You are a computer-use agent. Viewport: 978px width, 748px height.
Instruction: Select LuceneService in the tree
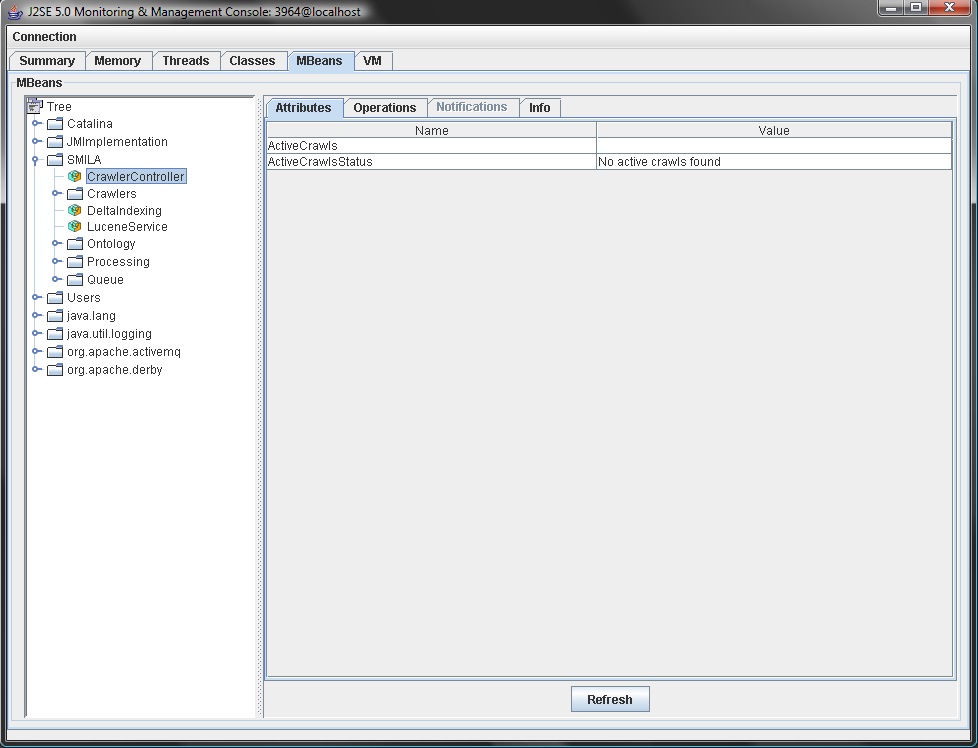coord(127,227)
